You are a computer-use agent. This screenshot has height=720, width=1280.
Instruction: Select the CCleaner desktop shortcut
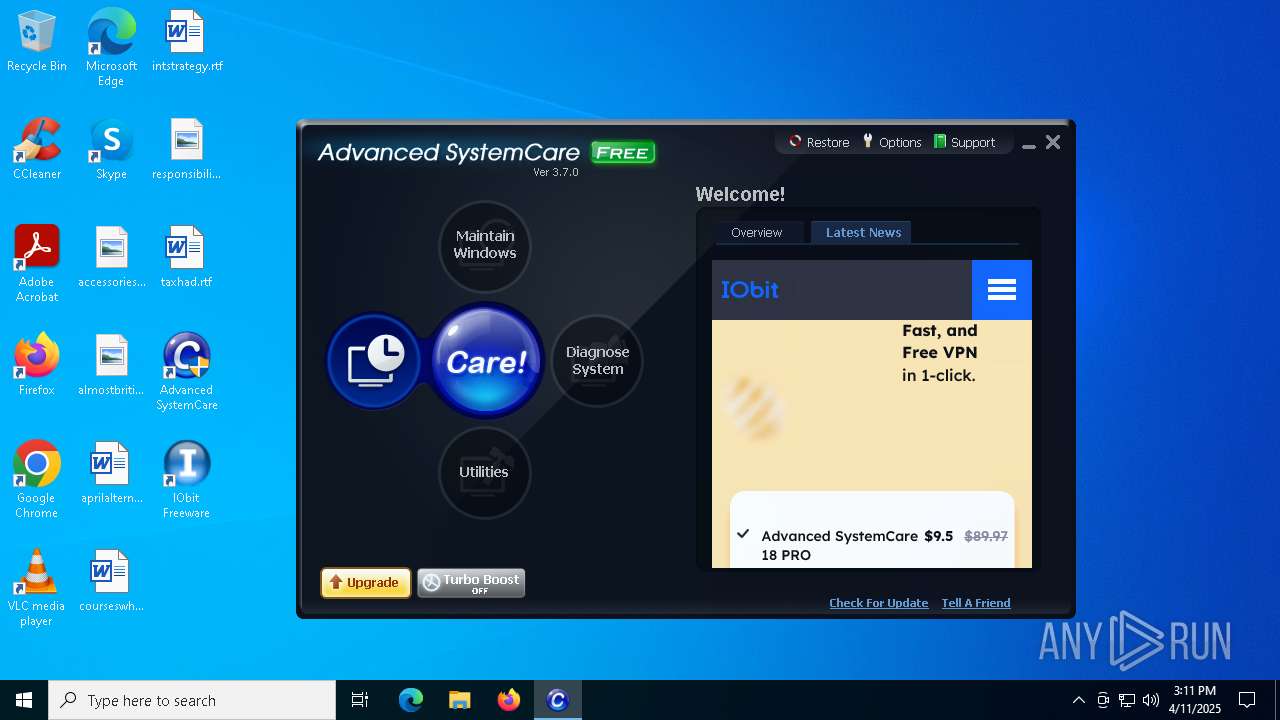point(37,150)
